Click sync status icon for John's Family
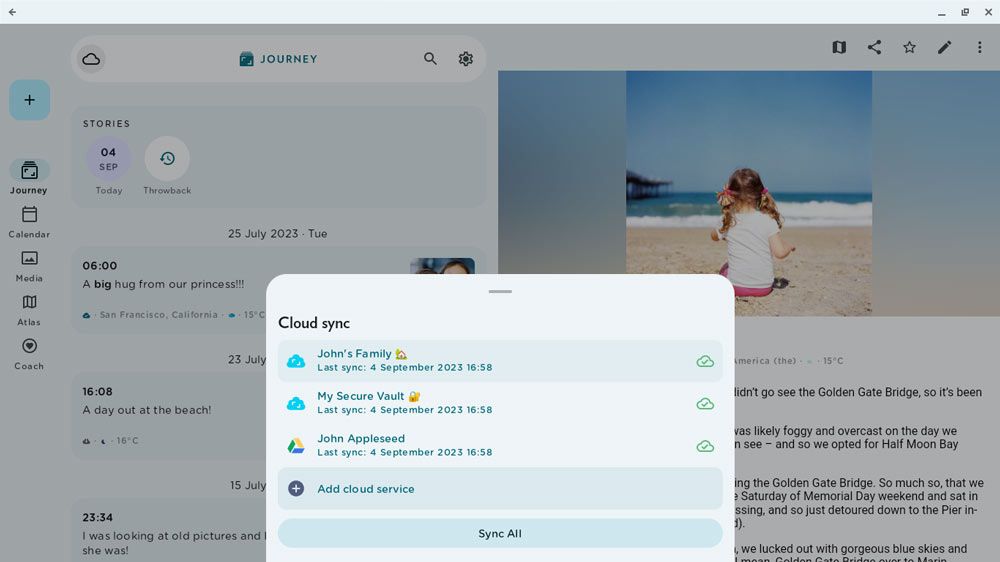 click(705, 362)
